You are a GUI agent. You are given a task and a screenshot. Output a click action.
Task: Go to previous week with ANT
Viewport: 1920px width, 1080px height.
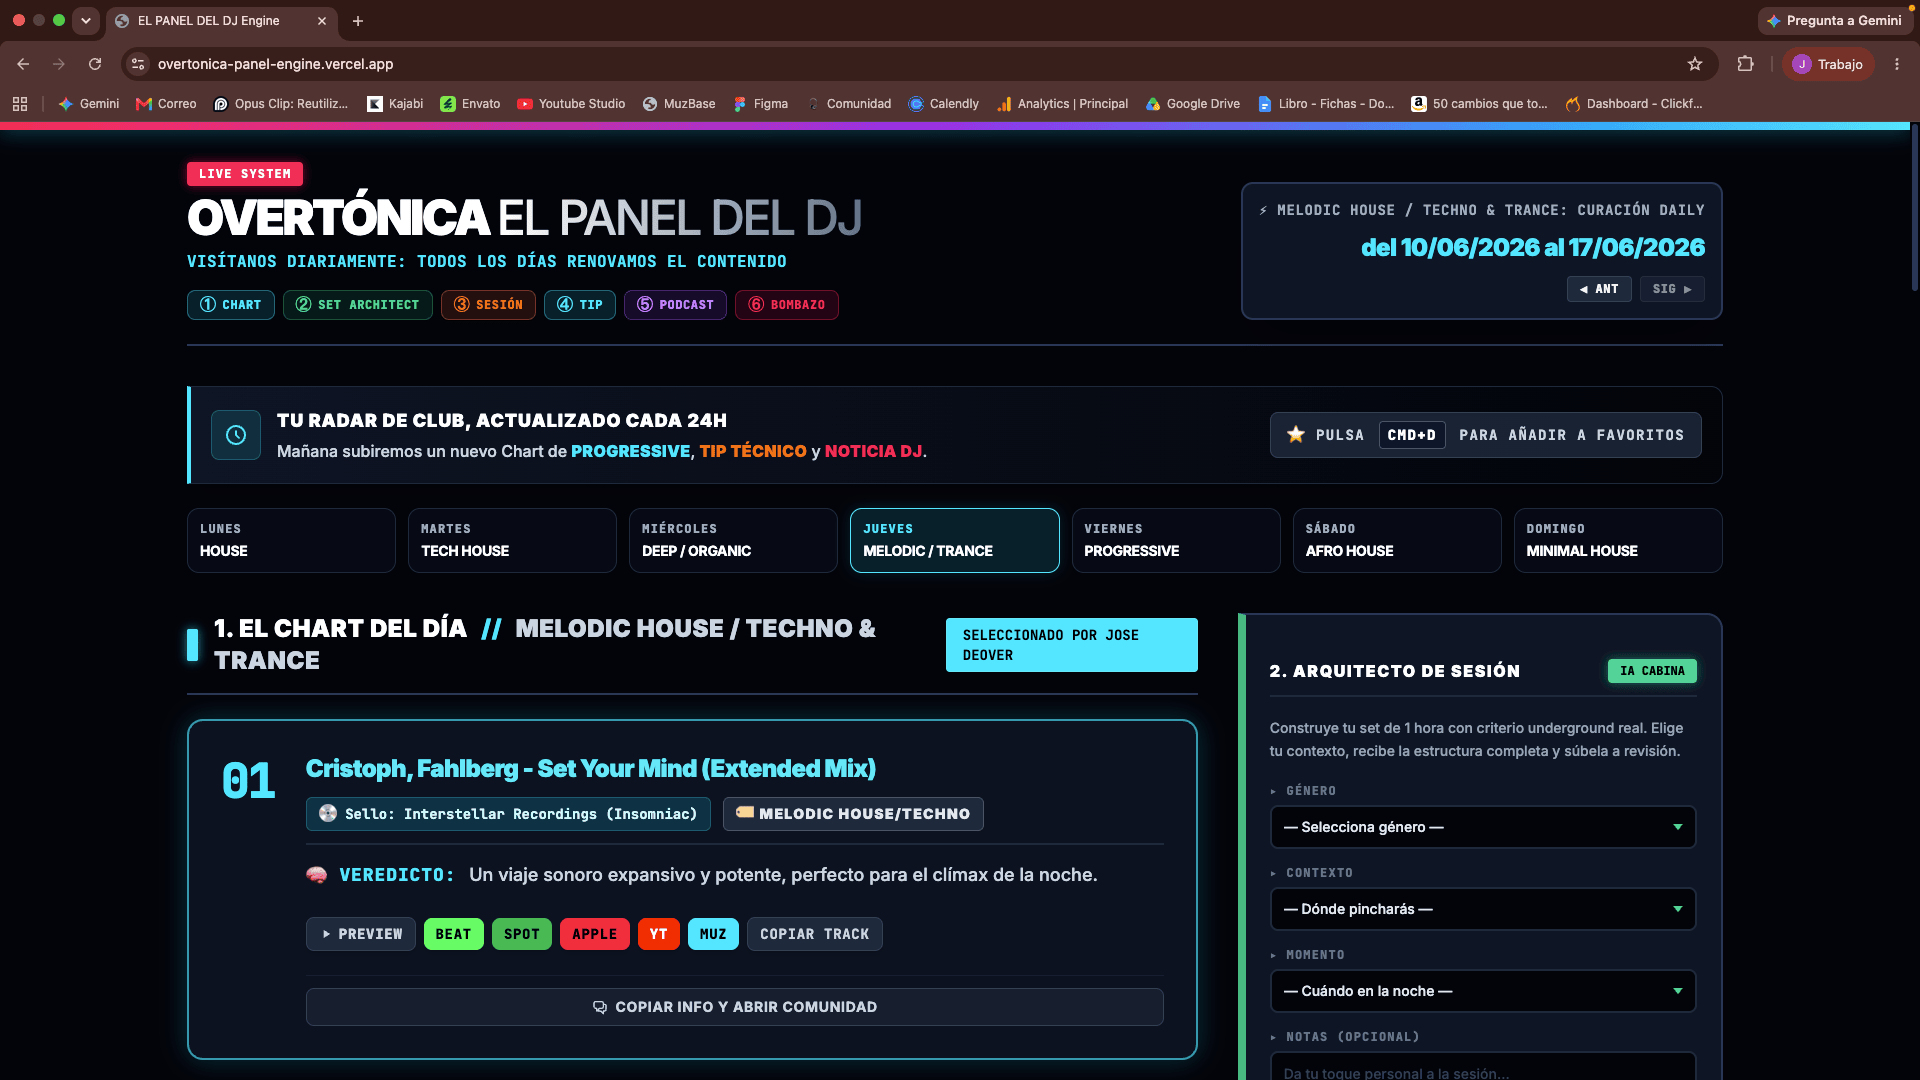[x=1599, y=289]
